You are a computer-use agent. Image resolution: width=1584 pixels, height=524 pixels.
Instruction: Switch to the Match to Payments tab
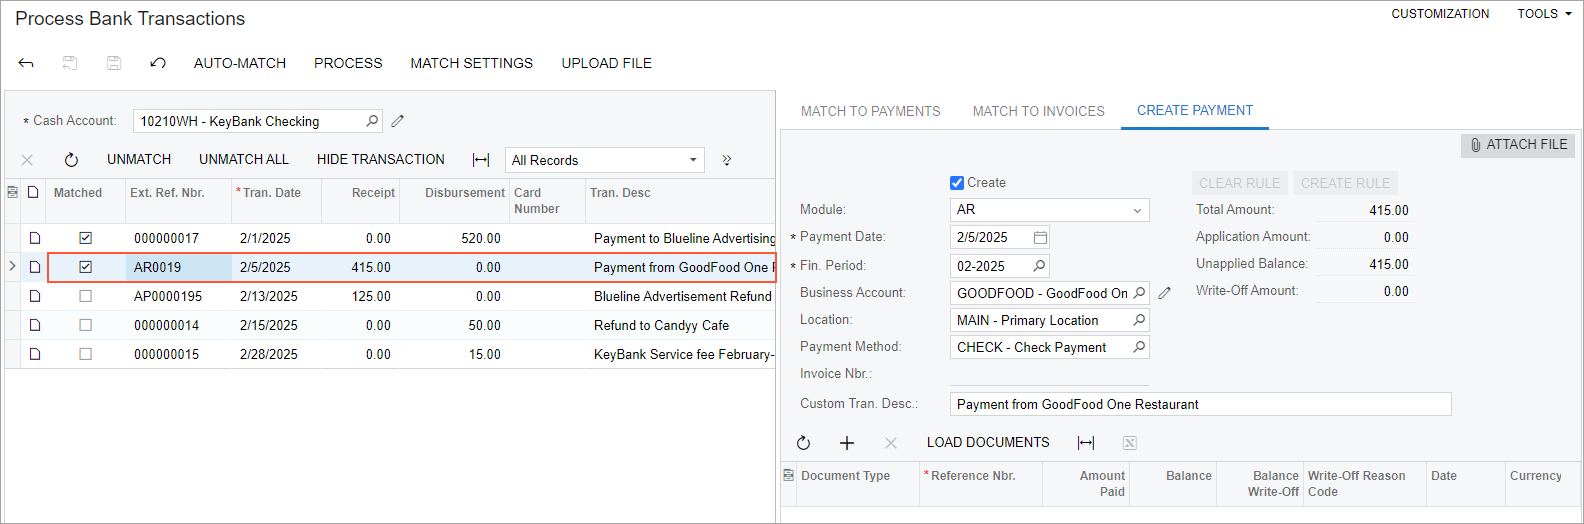pyautogui.click(x=870, y=111)
